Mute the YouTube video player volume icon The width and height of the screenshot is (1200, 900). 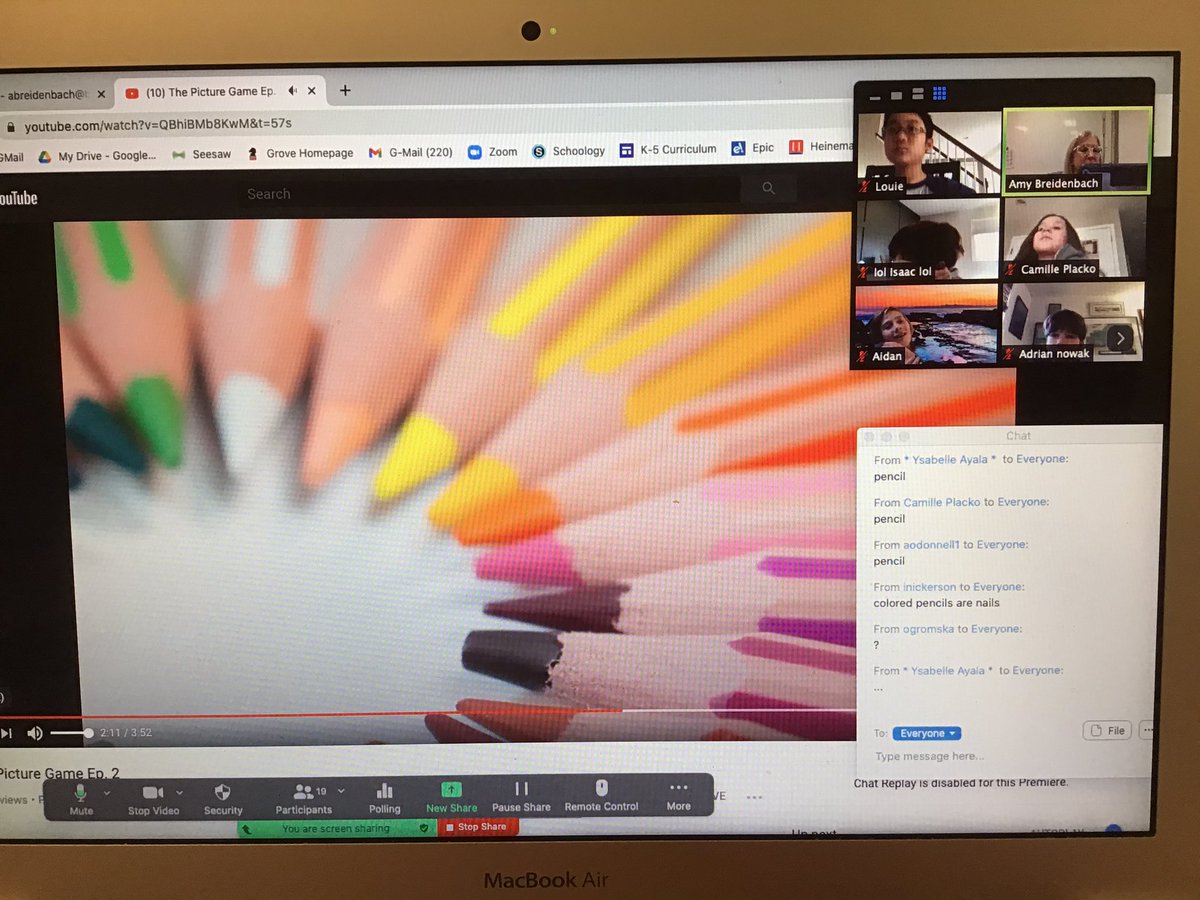pyautogui.click(x=35, y=733)
